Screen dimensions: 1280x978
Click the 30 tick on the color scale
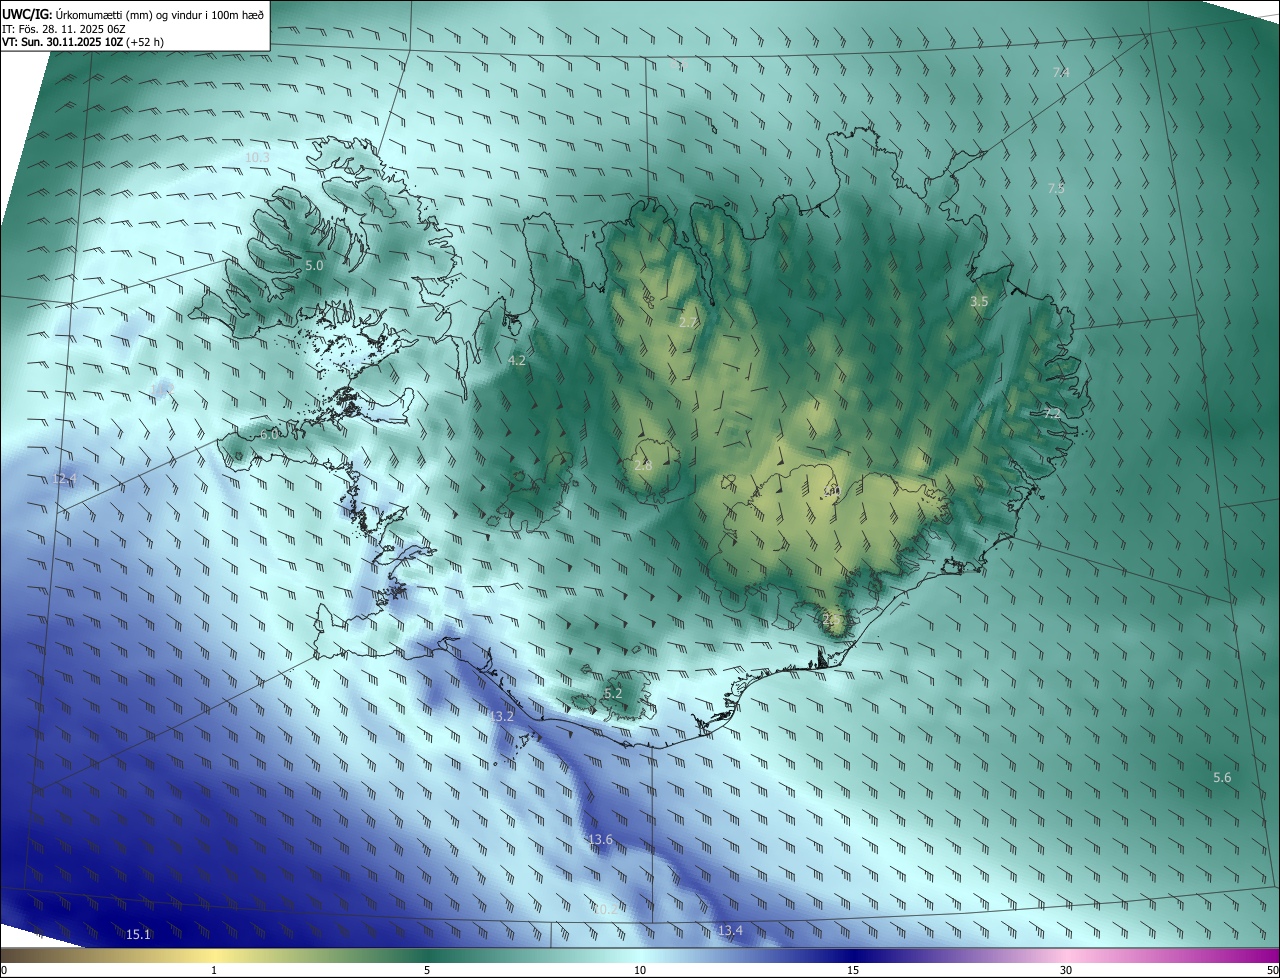(1066, 970)
